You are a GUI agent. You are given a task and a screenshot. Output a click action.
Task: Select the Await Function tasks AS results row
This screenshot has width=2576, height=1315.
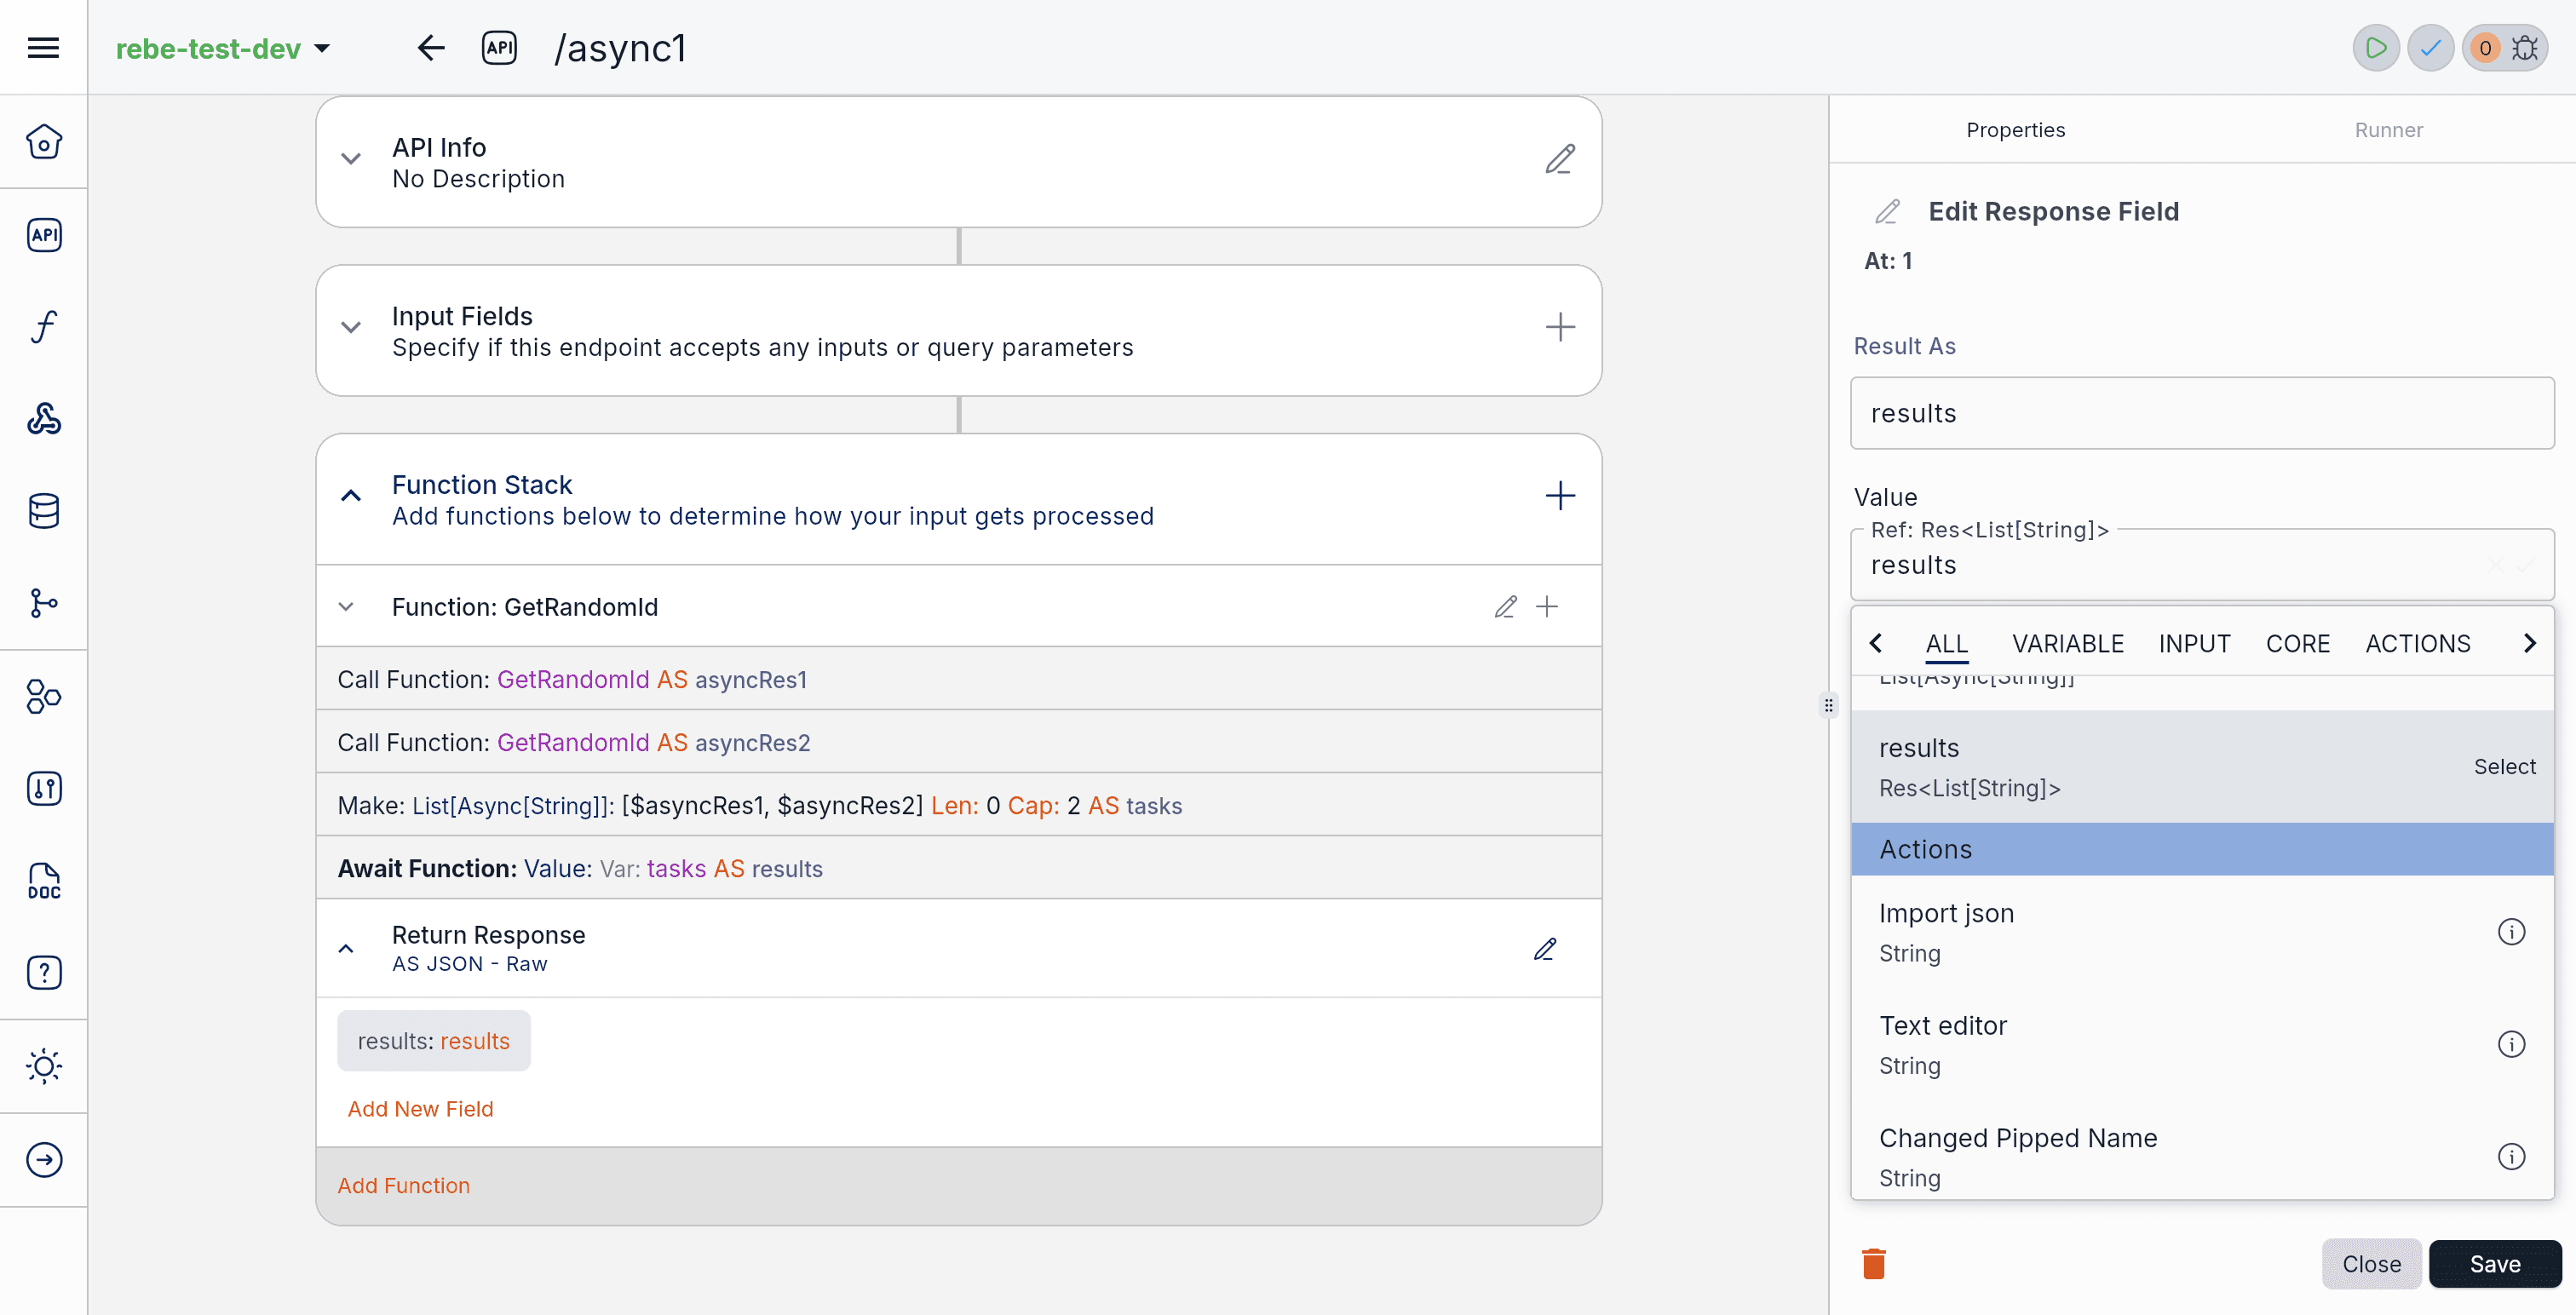(x=958, y=868)
